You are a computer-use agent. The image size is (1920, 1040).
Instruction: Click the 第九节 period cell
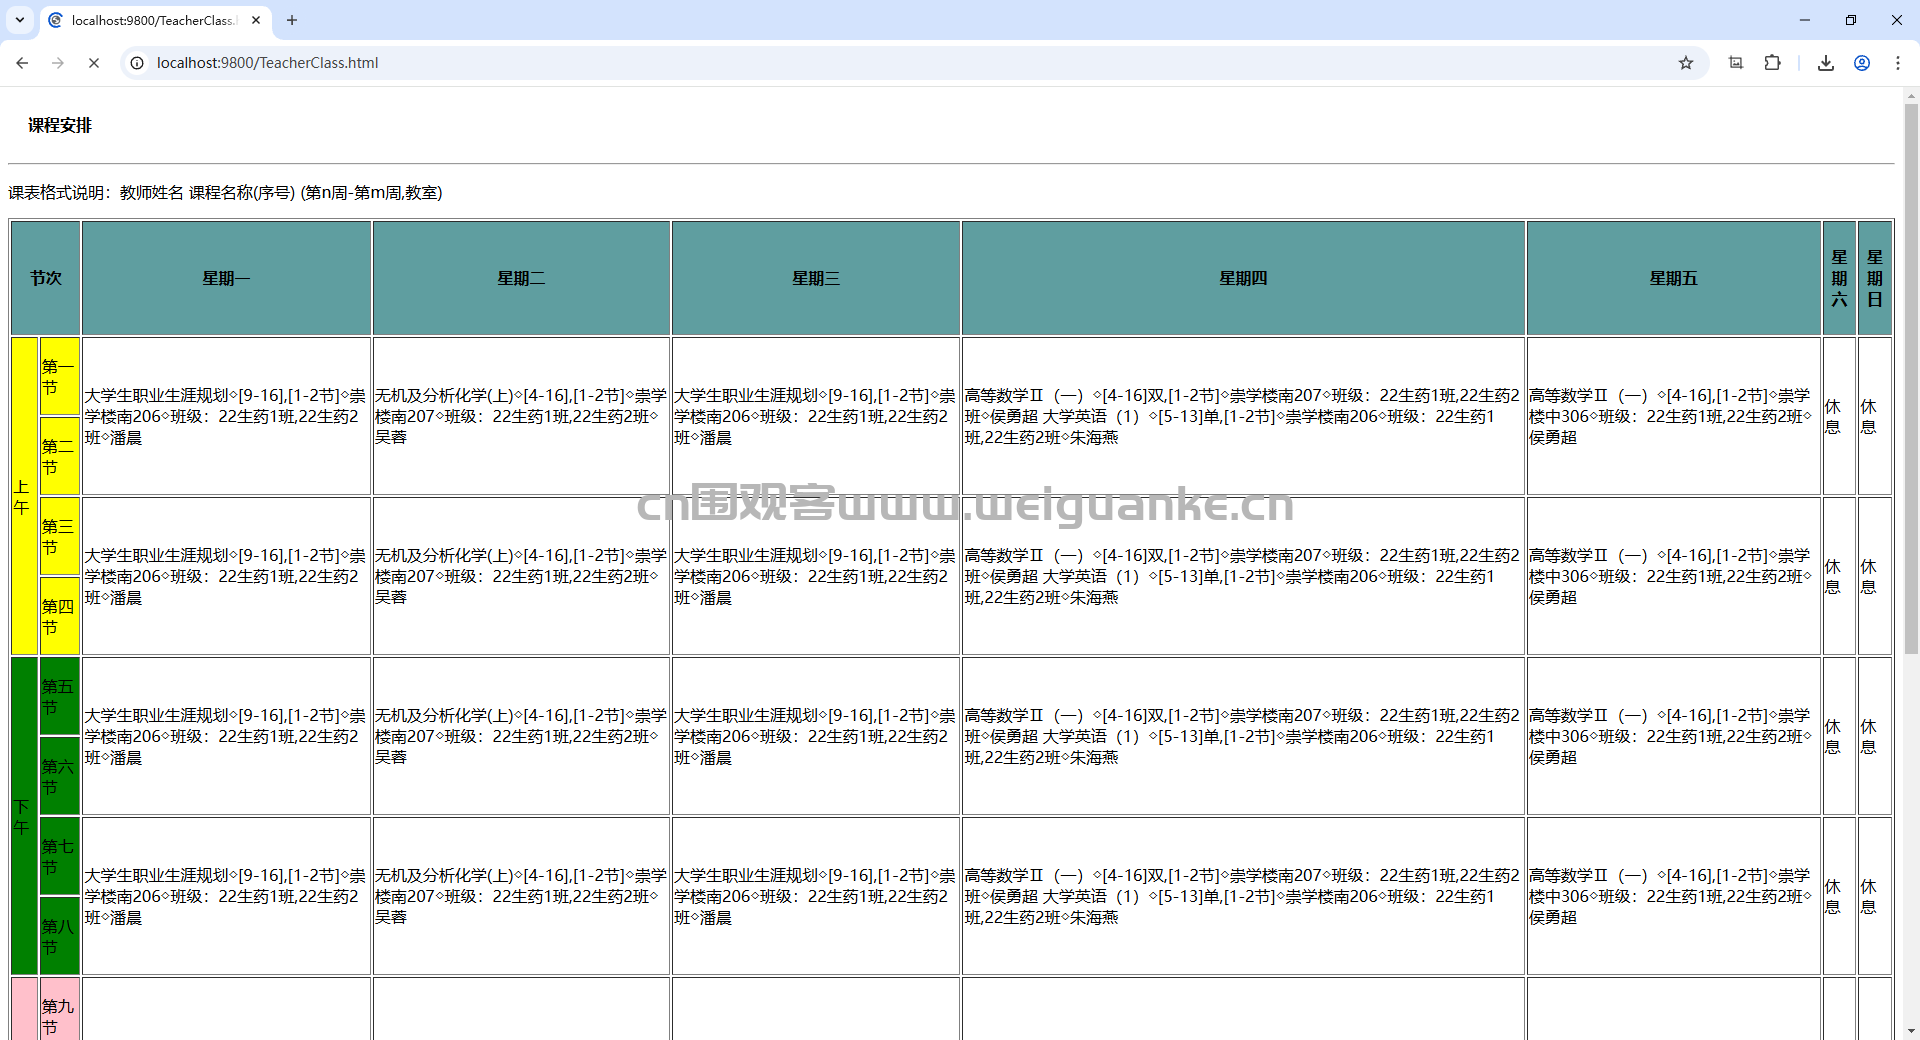click(60, 1010)
